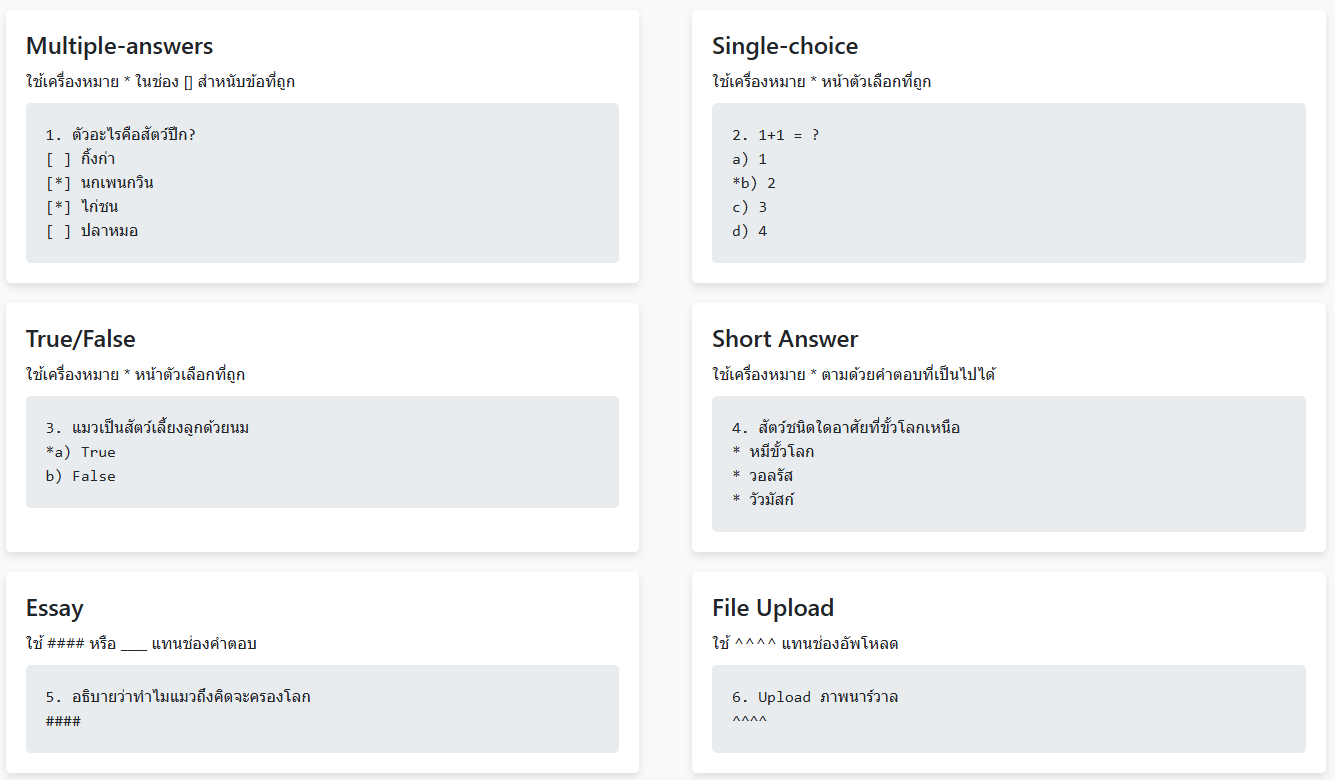Click the Short Answer heading
Image resolution: width=1335 pixels, height=780 pixels.
(784, 339)
